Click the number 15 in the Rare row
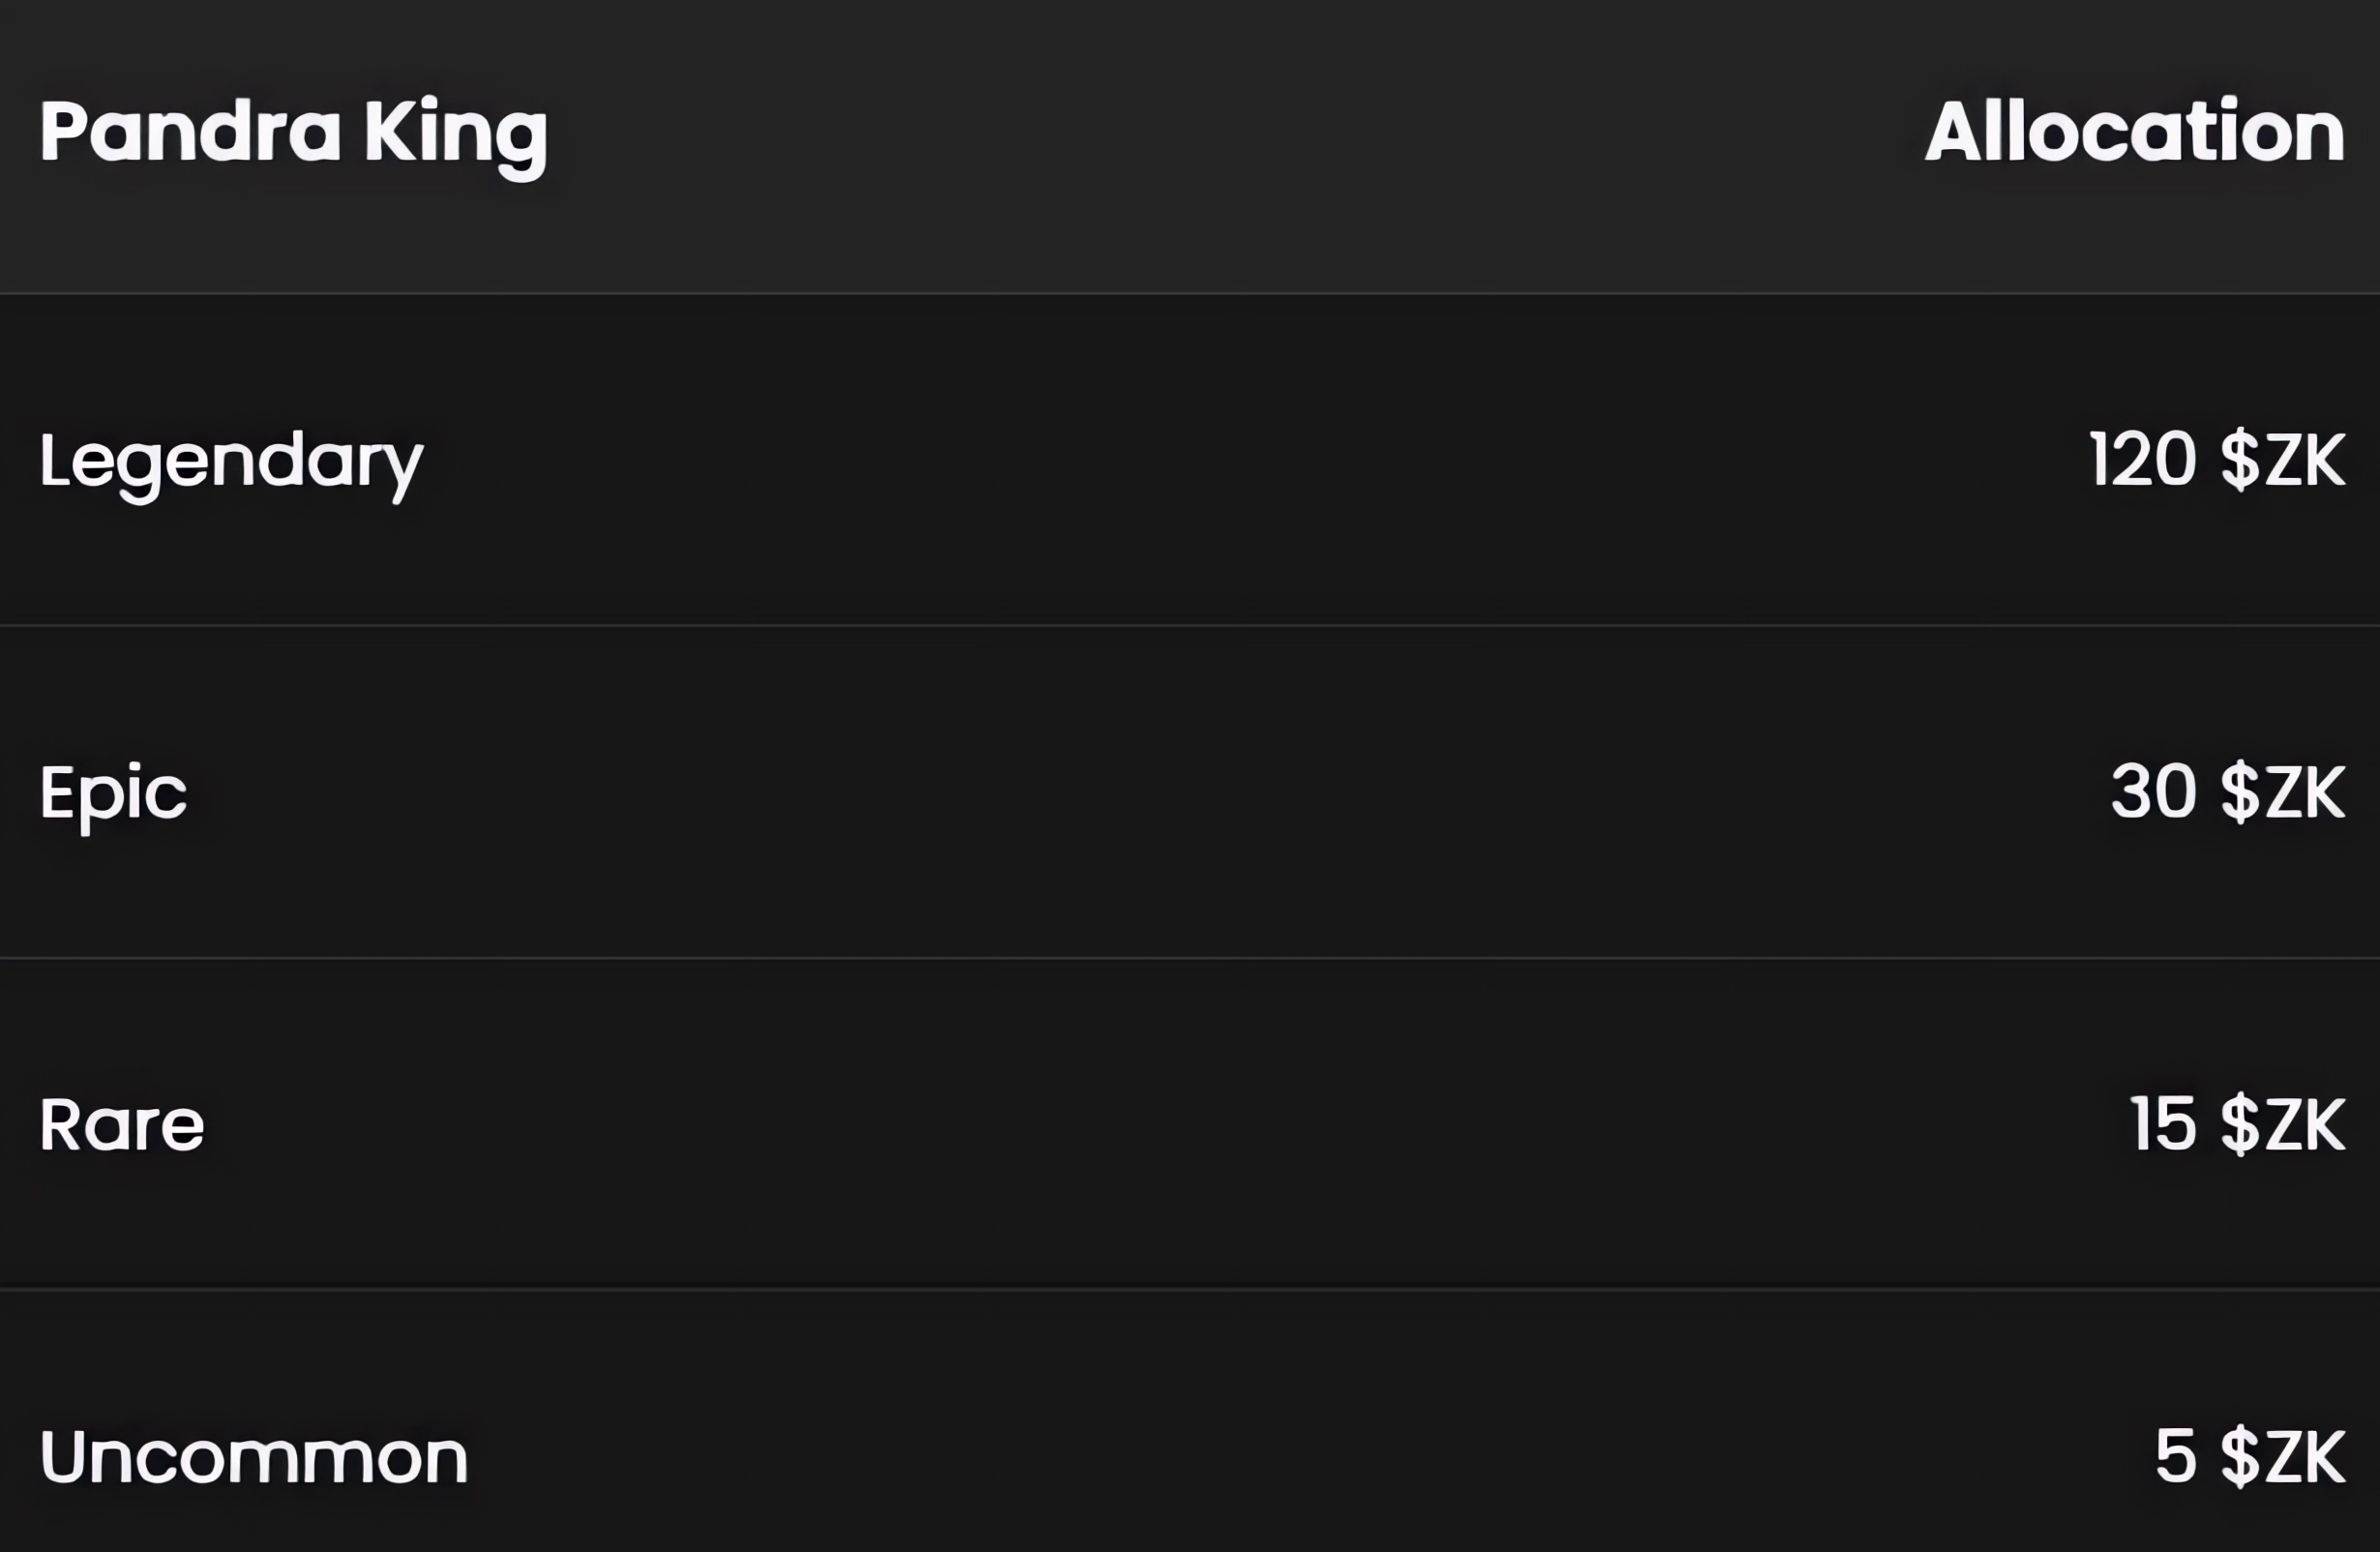The width and height of the screenshot is (2380, 1552). [x=2162, y=1124]
